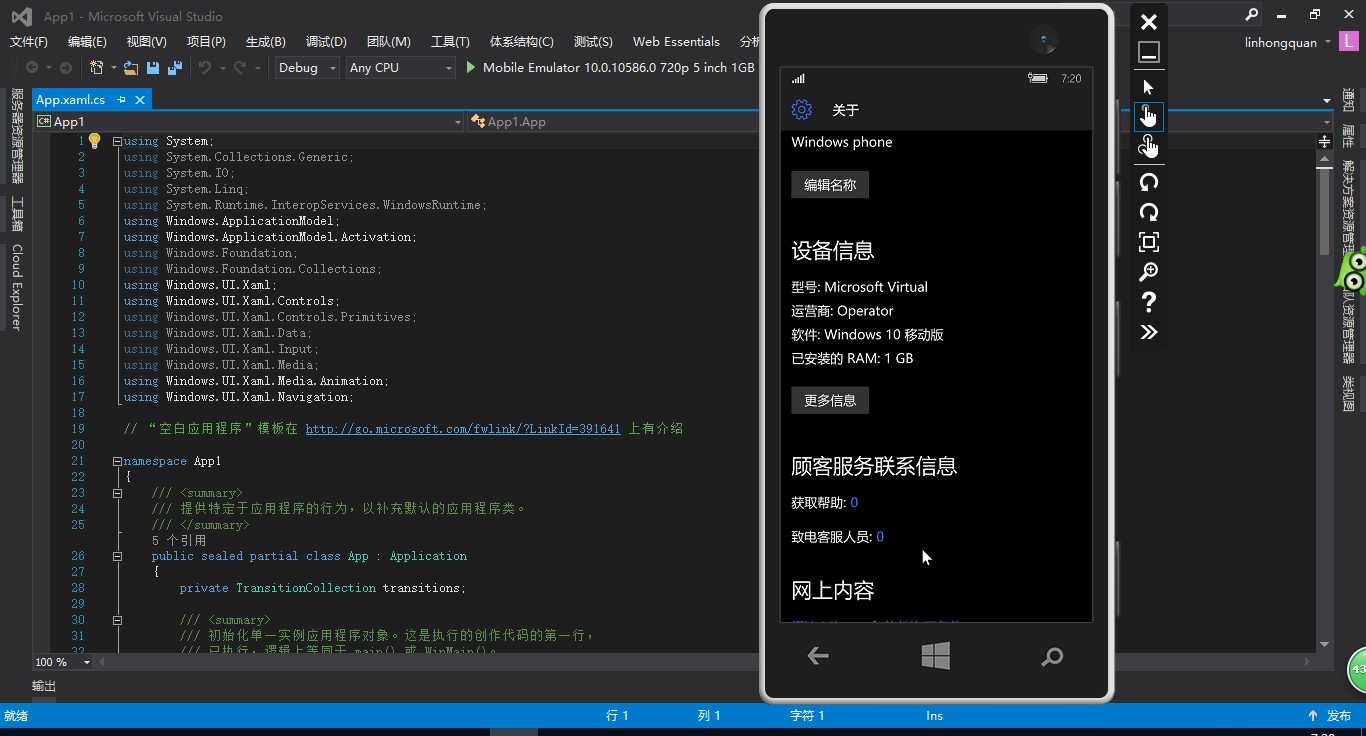Click the Redo toolbar icon
The width and height of the screenshot is (1366, 736).
pyautogui.click(x=241, y=67)
